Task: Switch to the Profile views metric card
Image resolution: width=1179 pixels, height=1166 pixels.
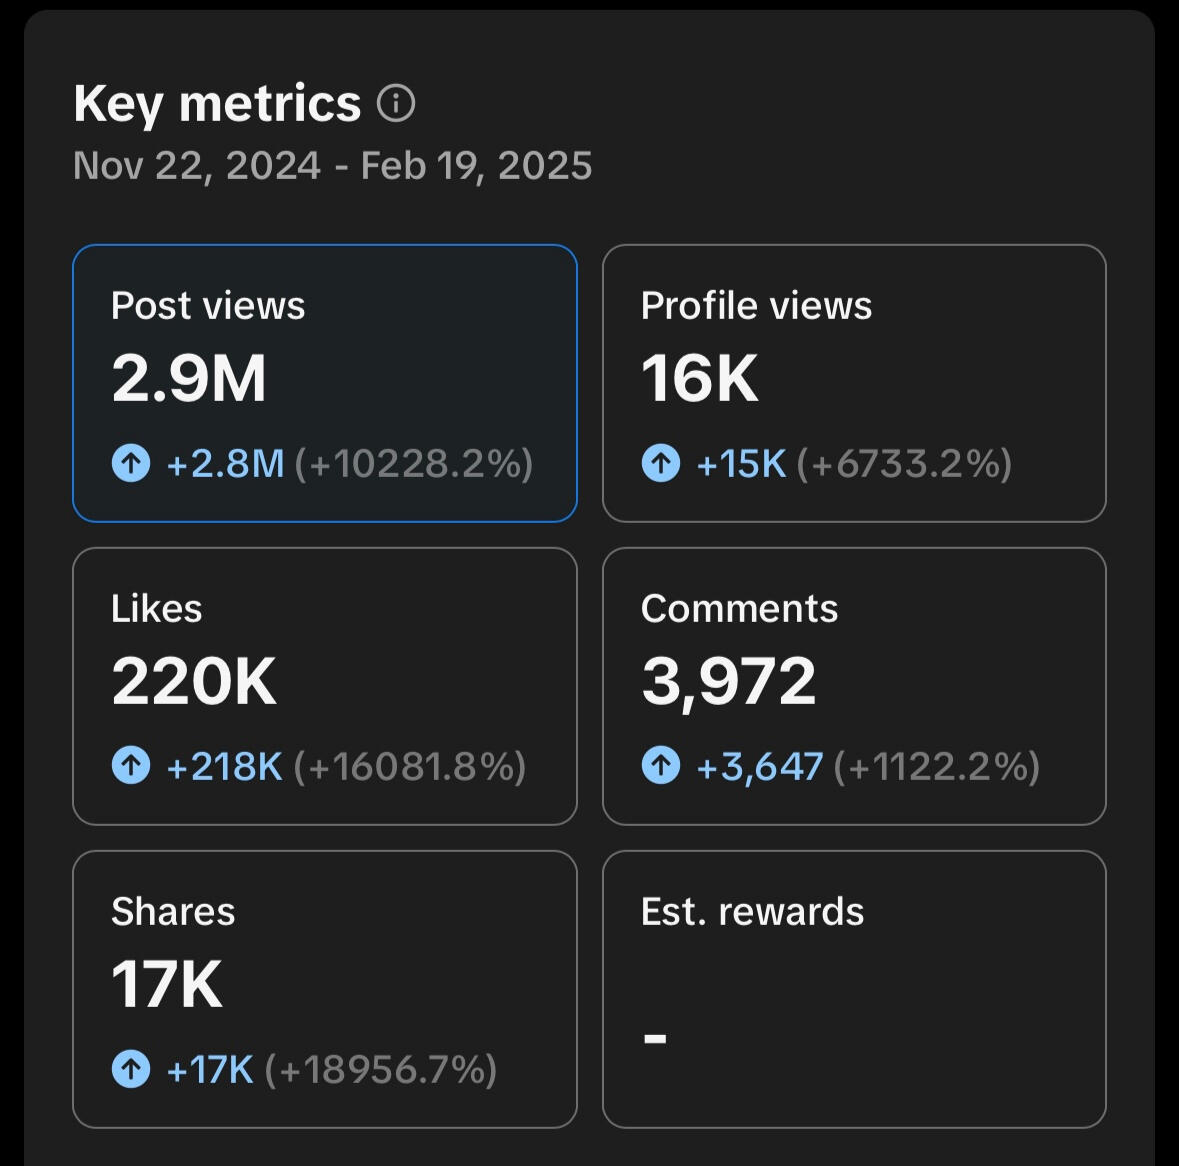Action: click(x=854, y=383)
